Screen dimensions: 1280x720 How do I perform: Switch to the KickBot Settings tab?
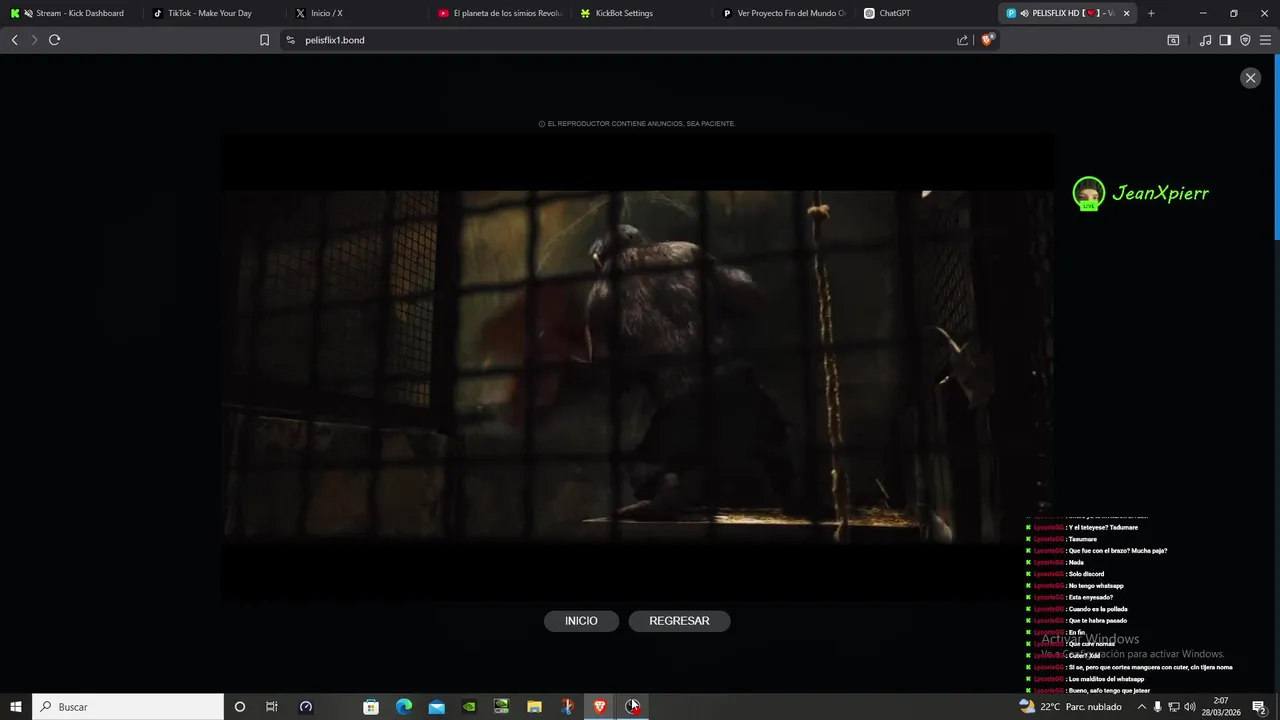click(642, 13)
